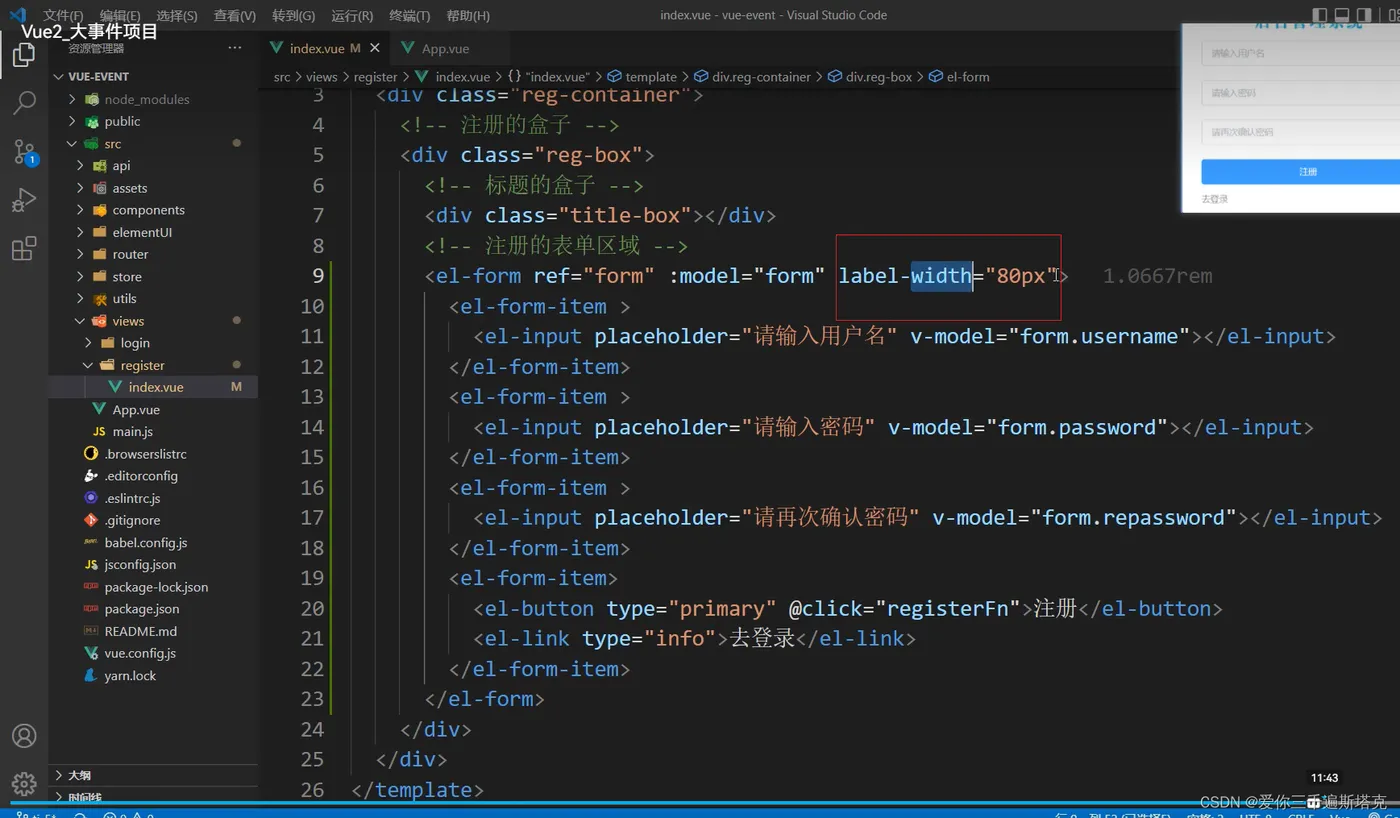Open the Run and Debug view

[24, 200]
